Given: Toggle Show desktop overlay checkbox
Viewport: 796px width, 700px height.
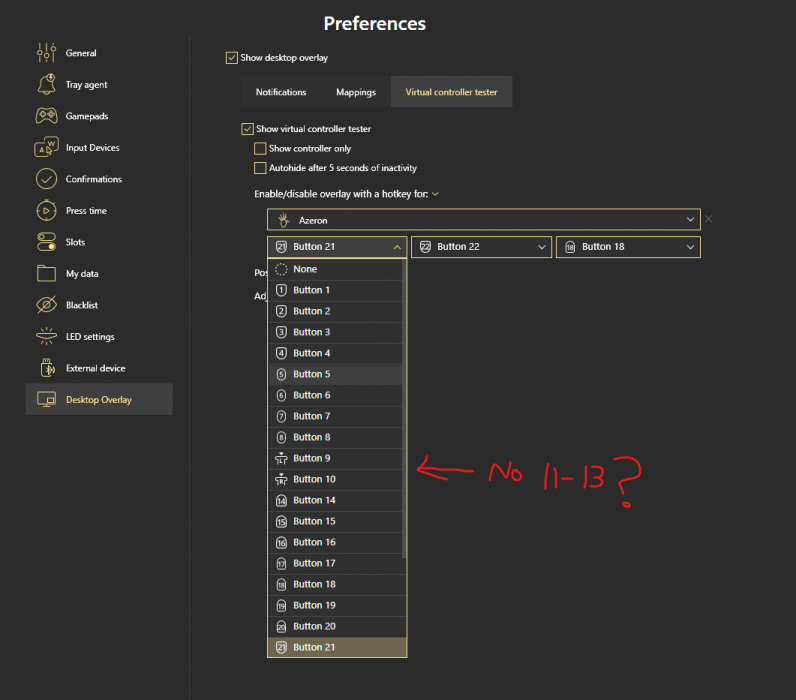Looking at the screenshot, I should point(232,58).
